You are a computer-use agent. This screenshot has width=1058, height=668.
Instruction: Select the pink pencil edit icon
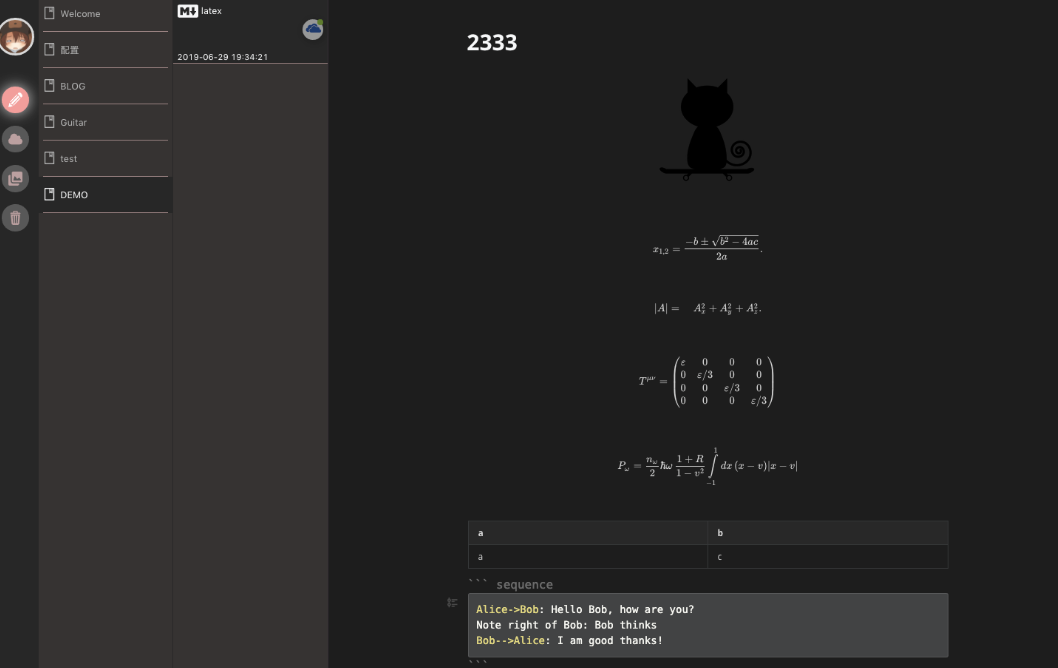[x=16, y=100]
